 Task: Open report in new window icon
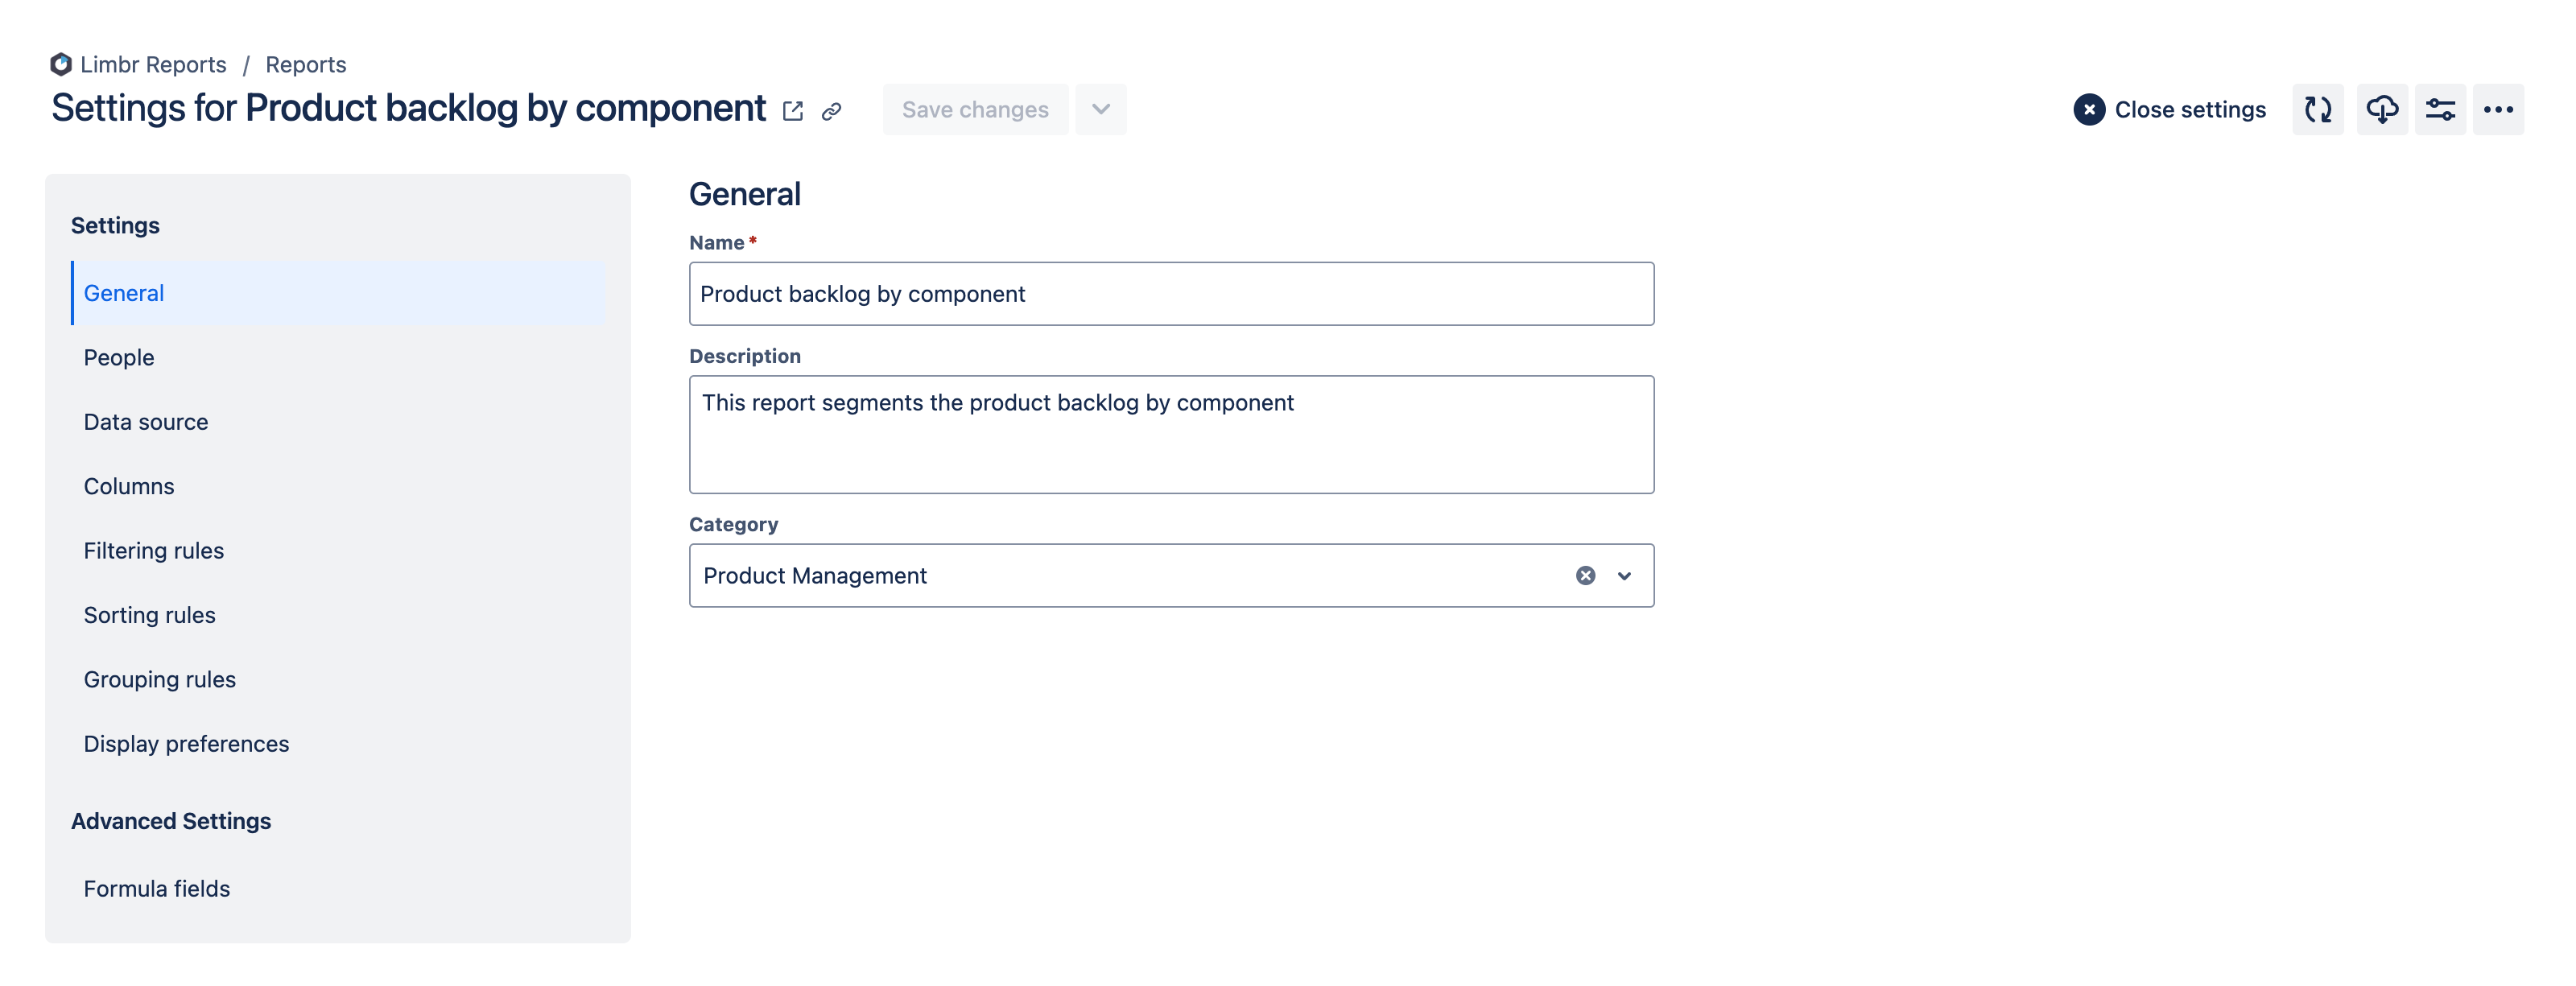(793, 111)
